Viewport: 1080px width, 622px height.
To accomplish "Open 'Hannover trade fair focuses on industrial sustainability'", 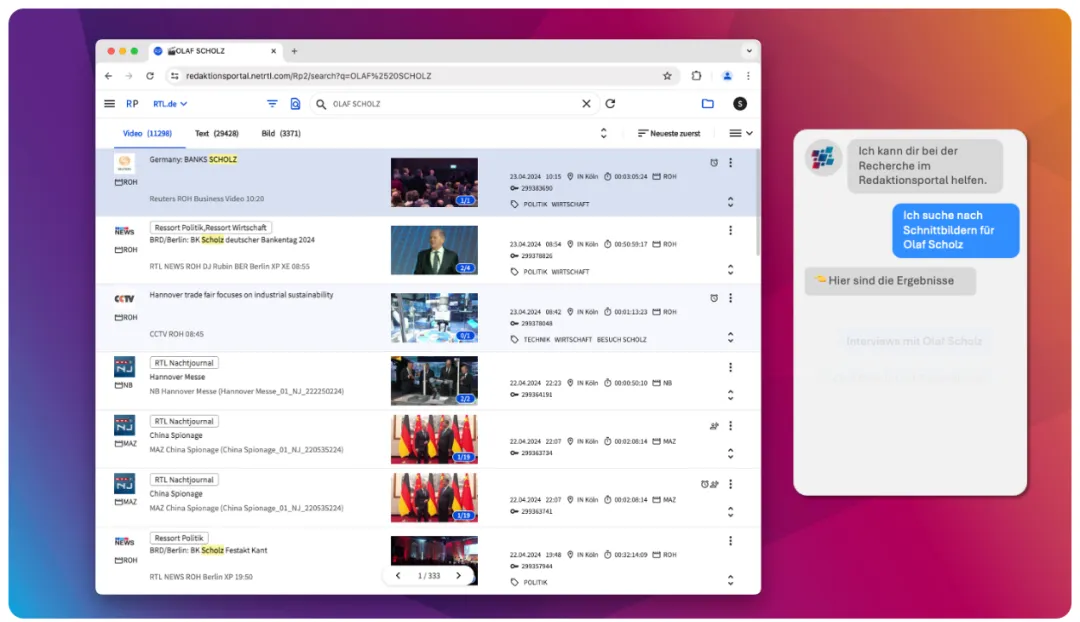I will click(241, 295).
